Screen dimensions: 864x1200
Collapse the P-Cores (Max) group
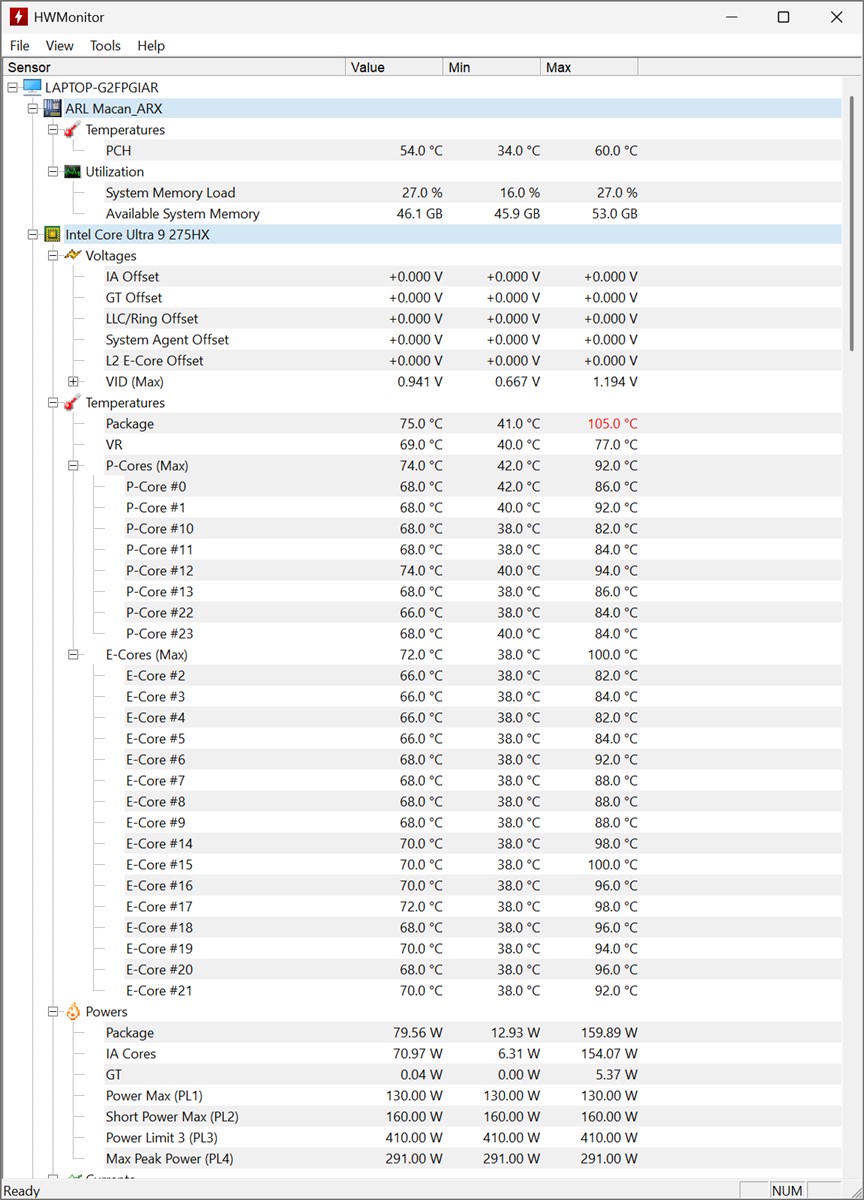73,466
